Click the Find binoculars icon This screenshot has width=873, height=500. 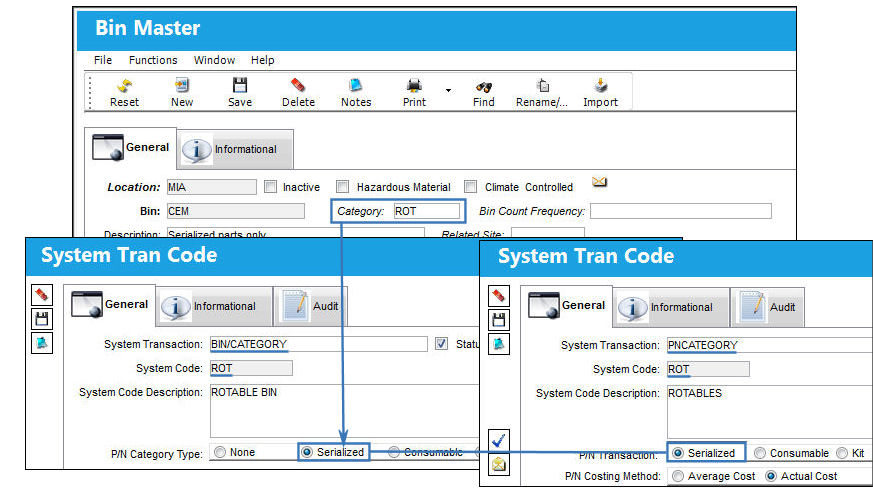coord(483,86)
